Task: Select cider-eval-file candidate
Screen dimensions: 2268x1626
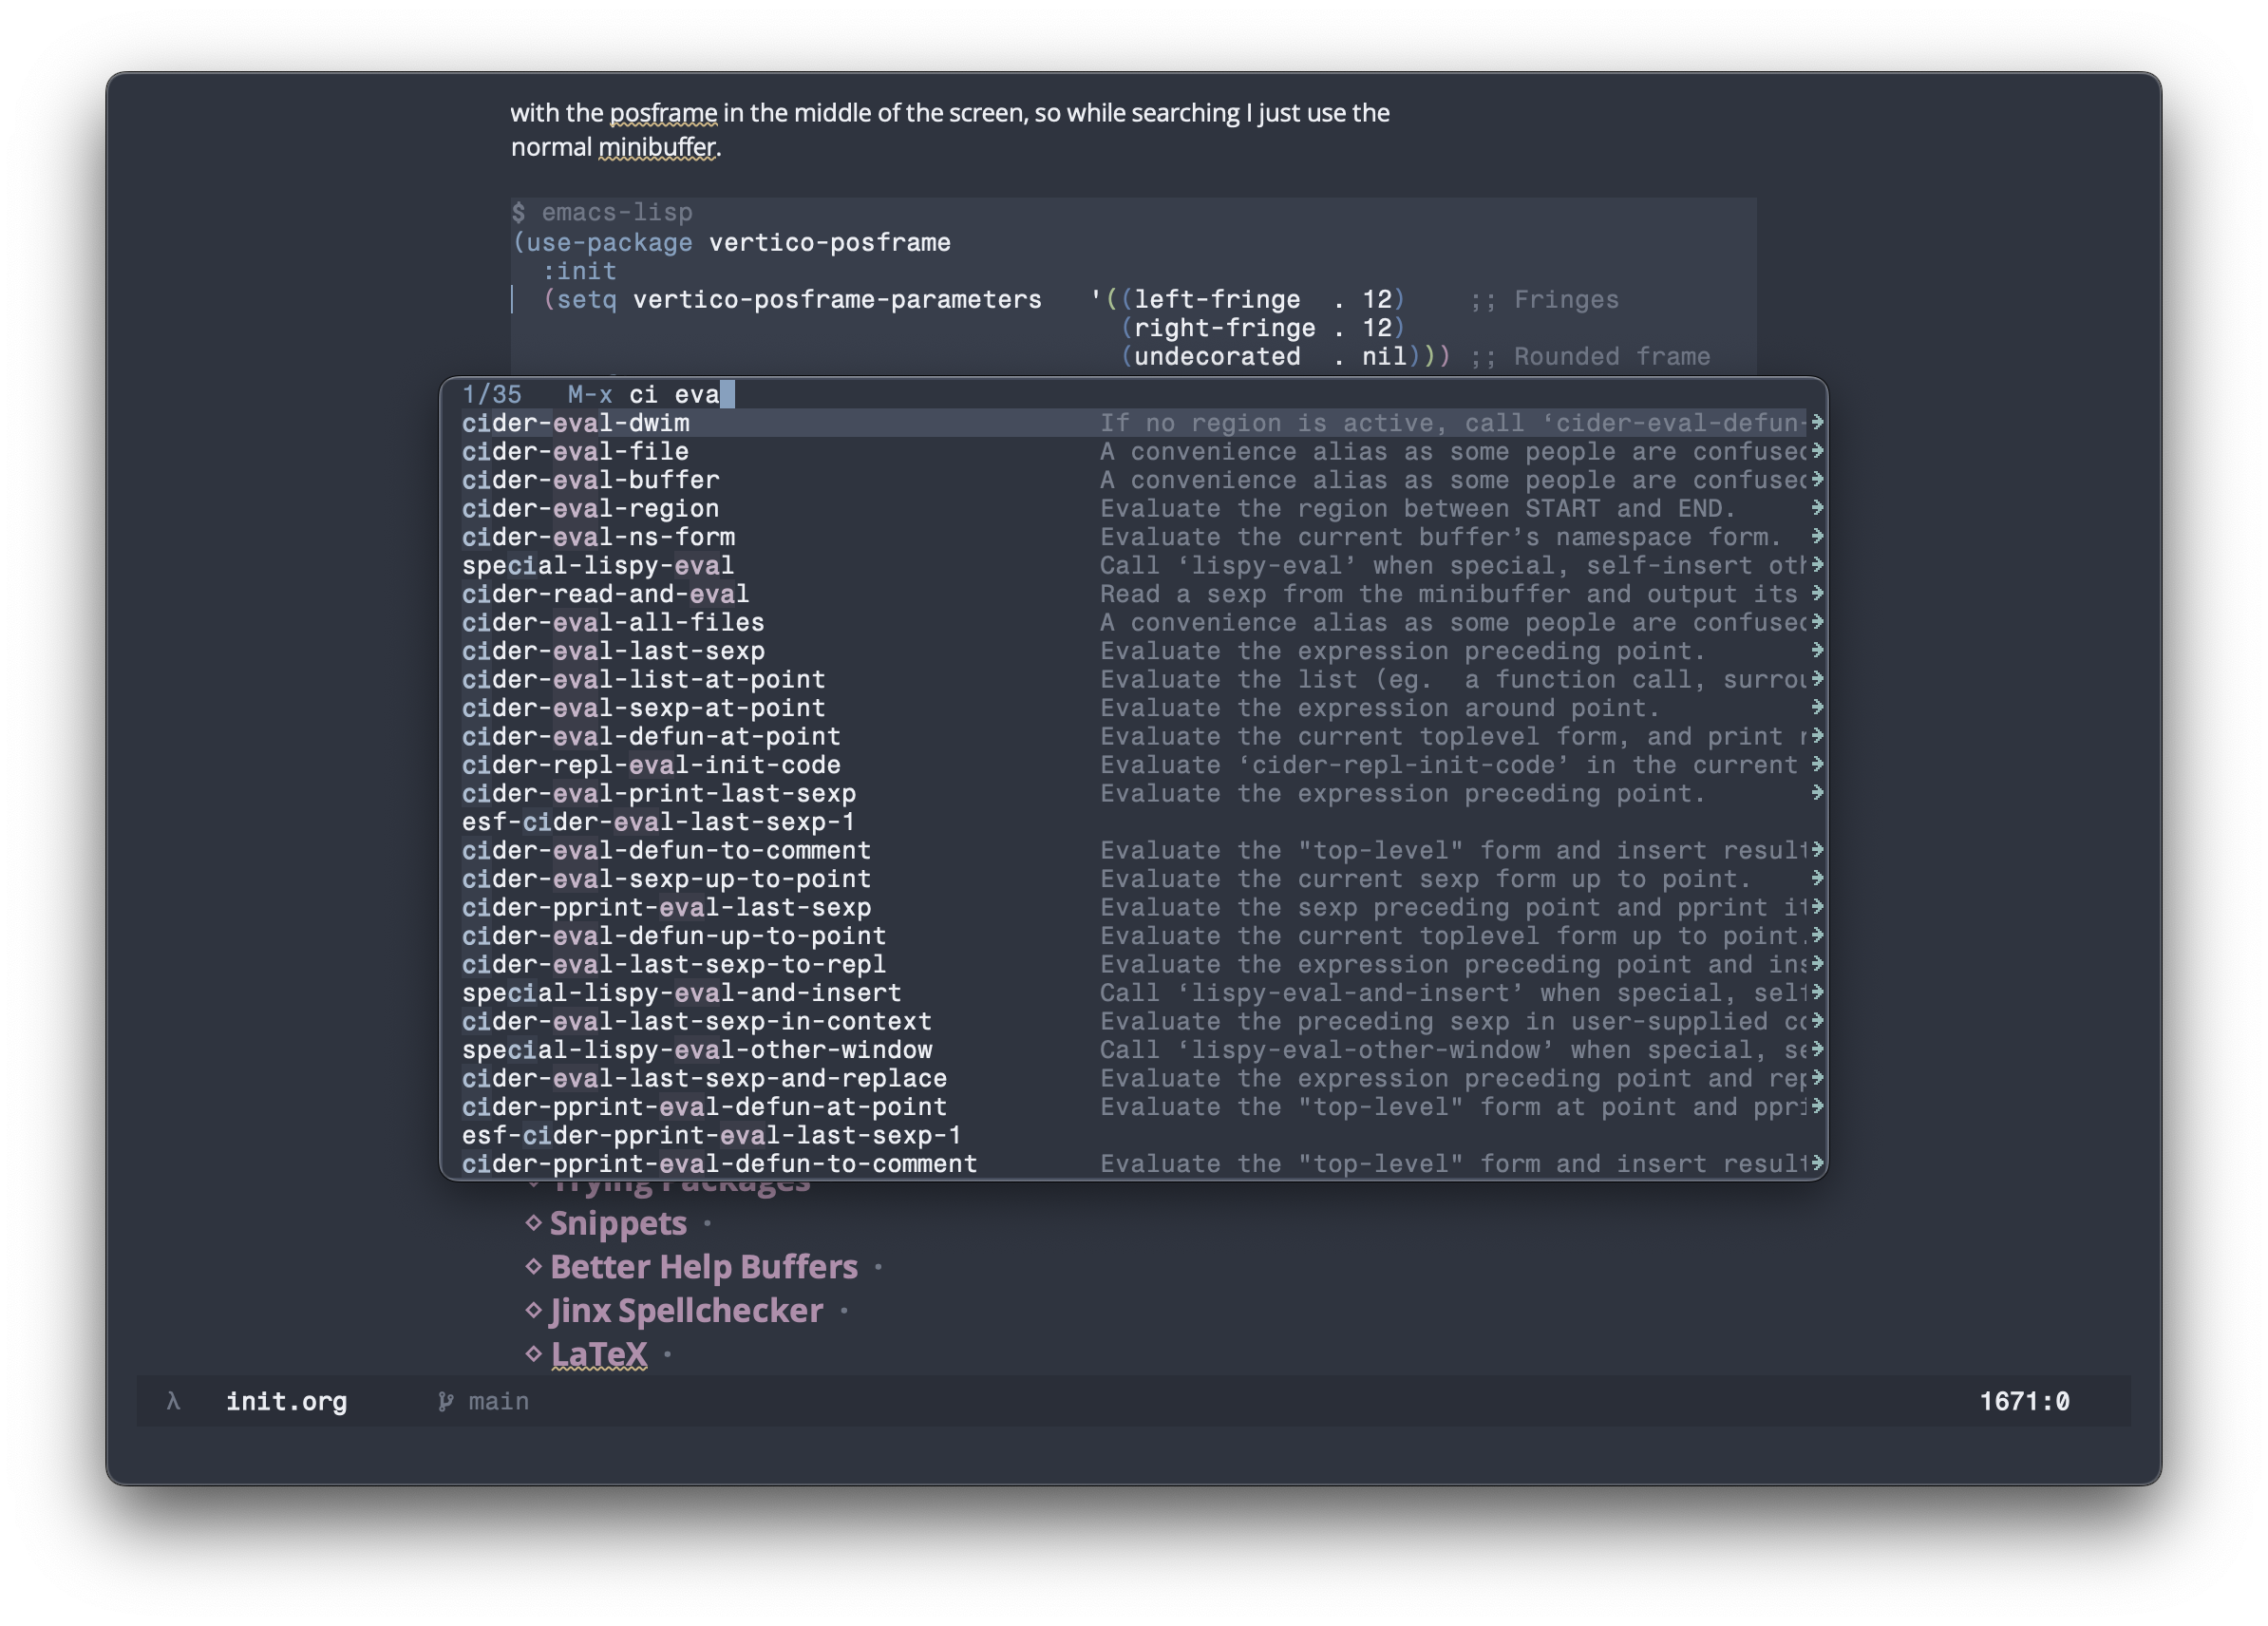Action: (x=1133, y=451)
